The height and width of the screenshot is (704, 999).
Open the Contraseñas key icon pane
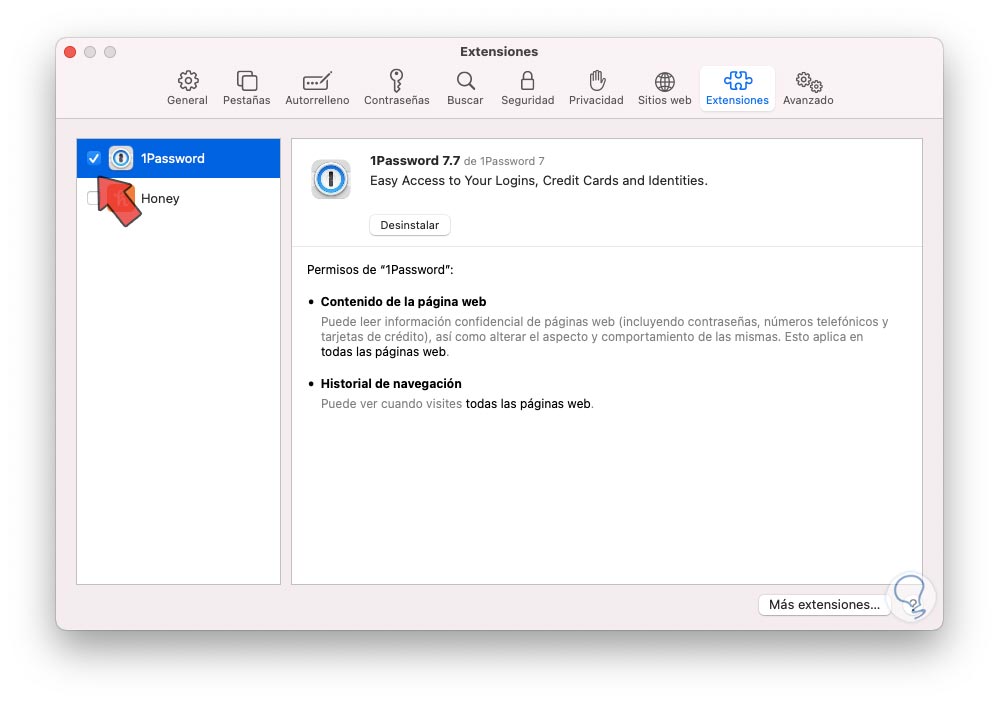(x=396, y=88)
